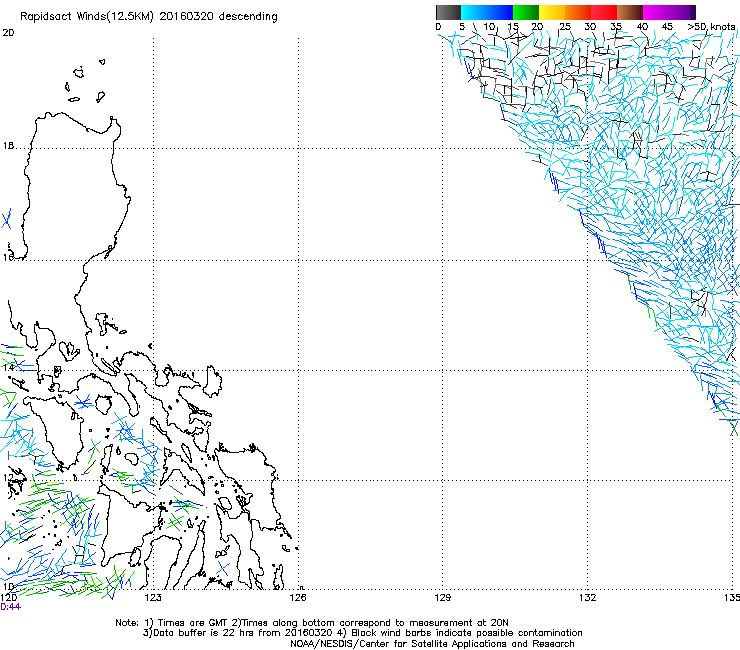Click the red 30-35 knots color segment
Image resolution: width=740 pixels, height=650 pixels.
[x=604, y=12]
